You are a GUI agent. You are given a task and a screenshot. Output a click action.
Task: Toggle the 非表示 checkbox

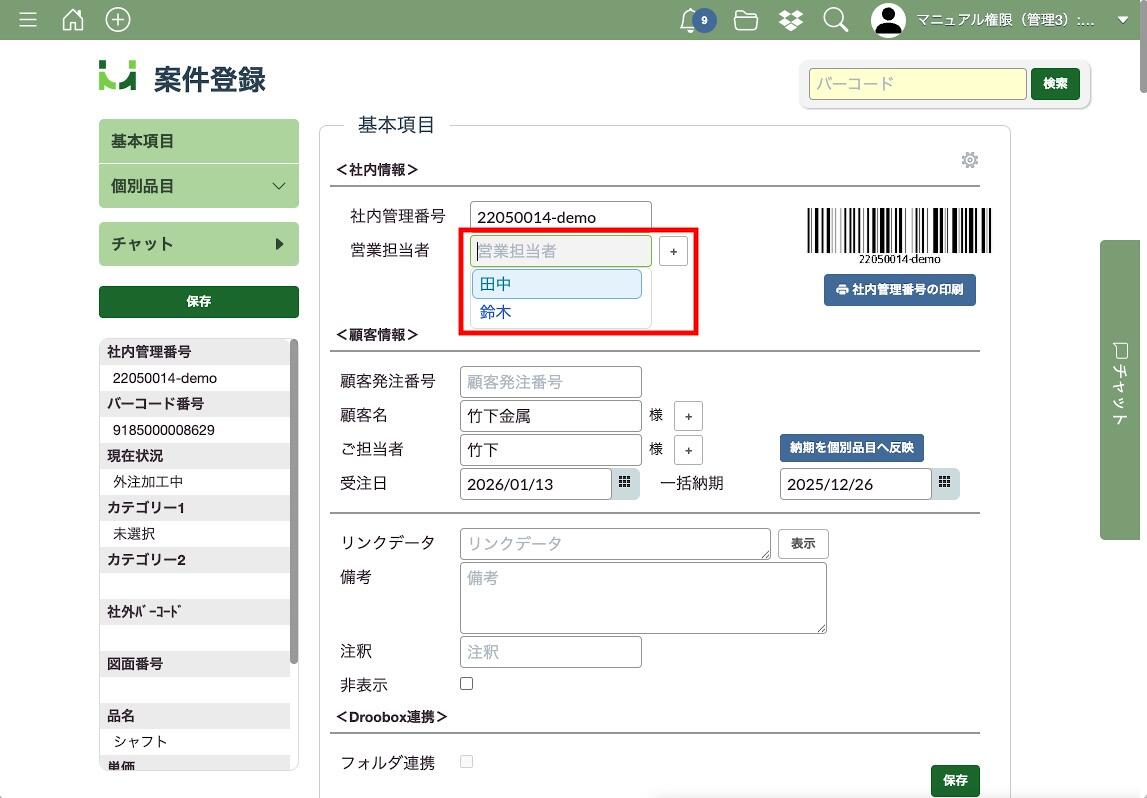coord(466,684)
